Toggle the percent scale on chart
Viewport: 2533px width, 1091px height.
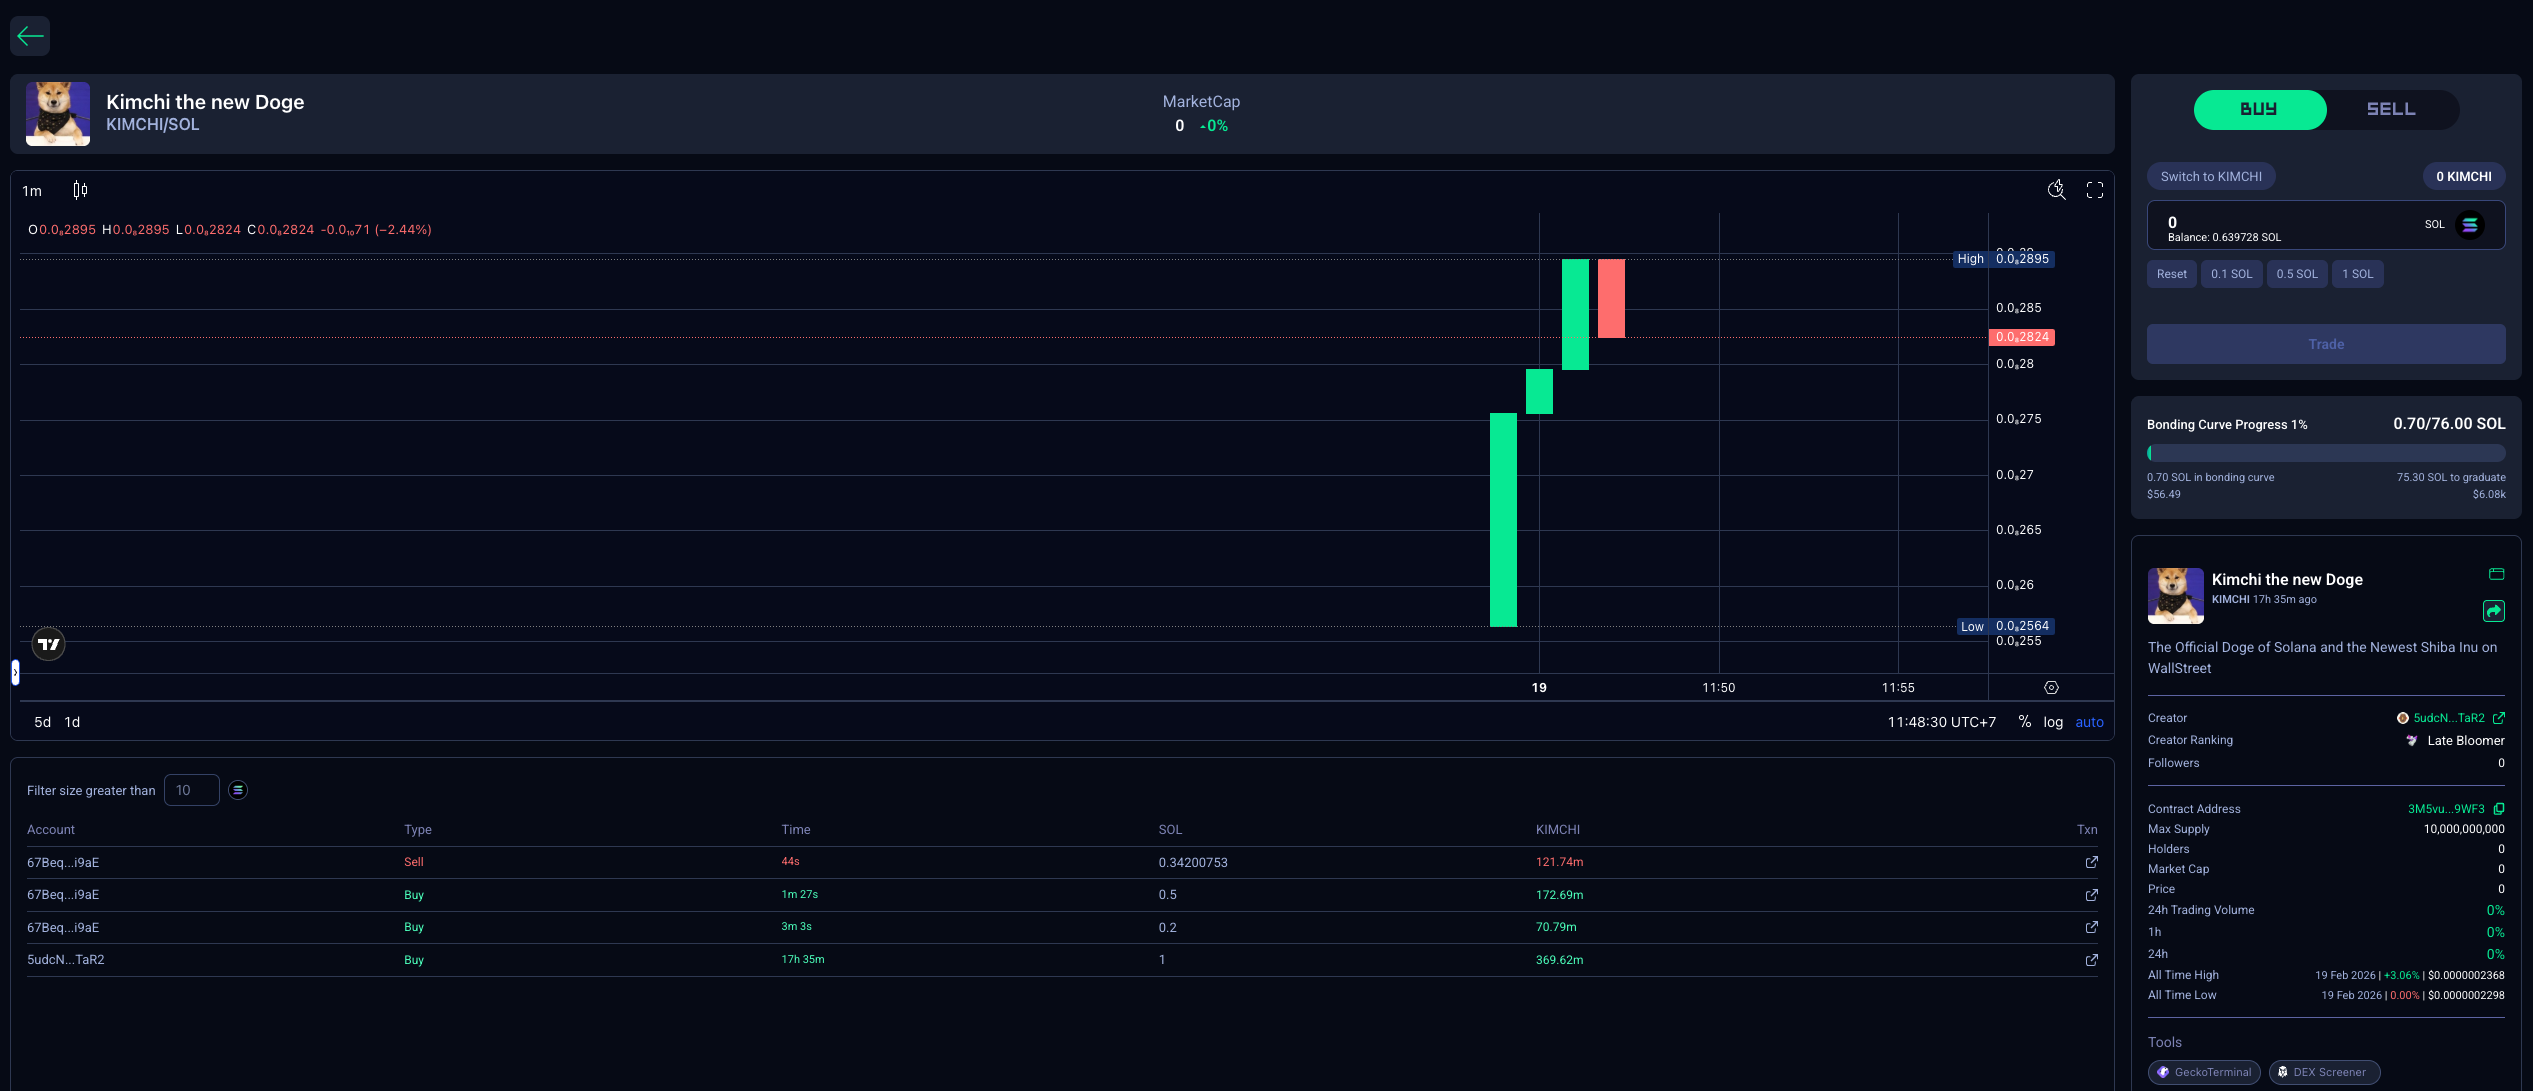pos(2024,722)
